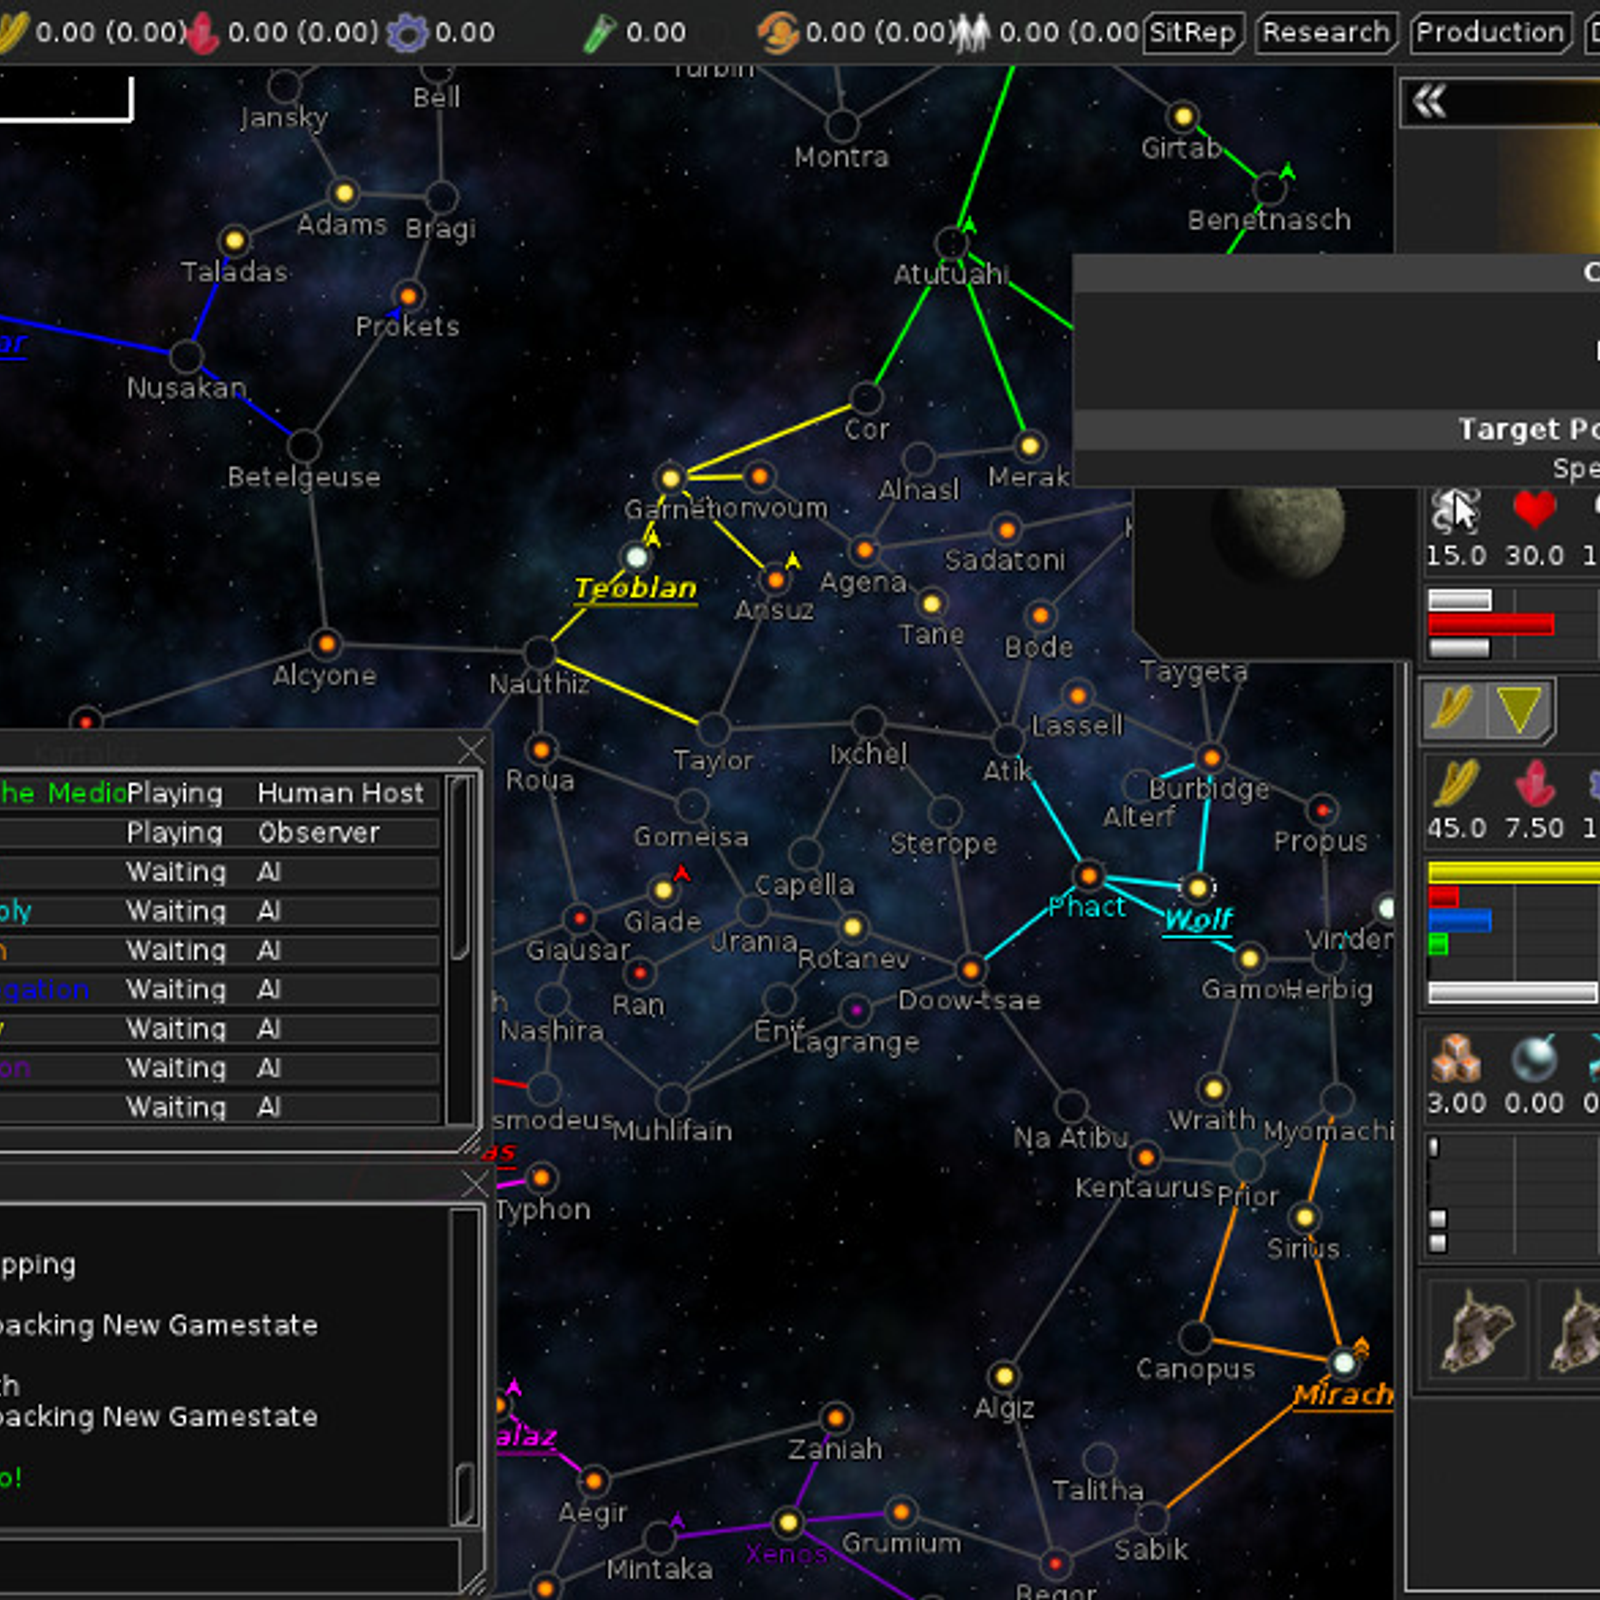
Task: Click the Xenos star
Action: tap(788, 1523)
